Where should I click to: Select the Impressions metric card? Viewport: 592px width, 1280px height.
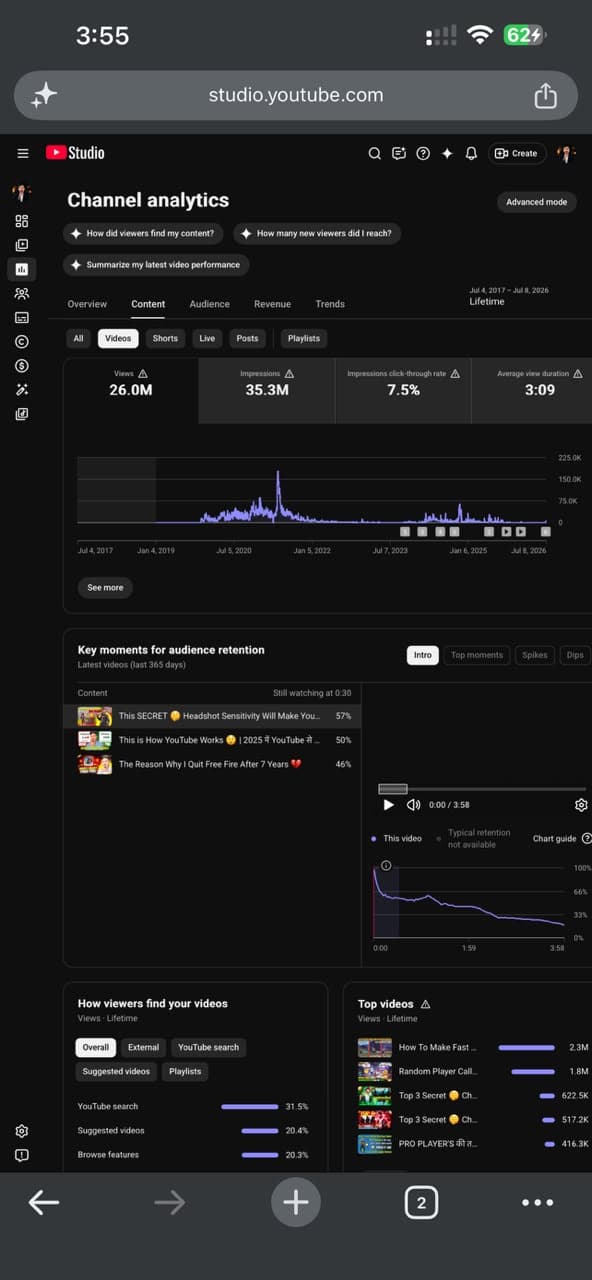click(267, 391)
